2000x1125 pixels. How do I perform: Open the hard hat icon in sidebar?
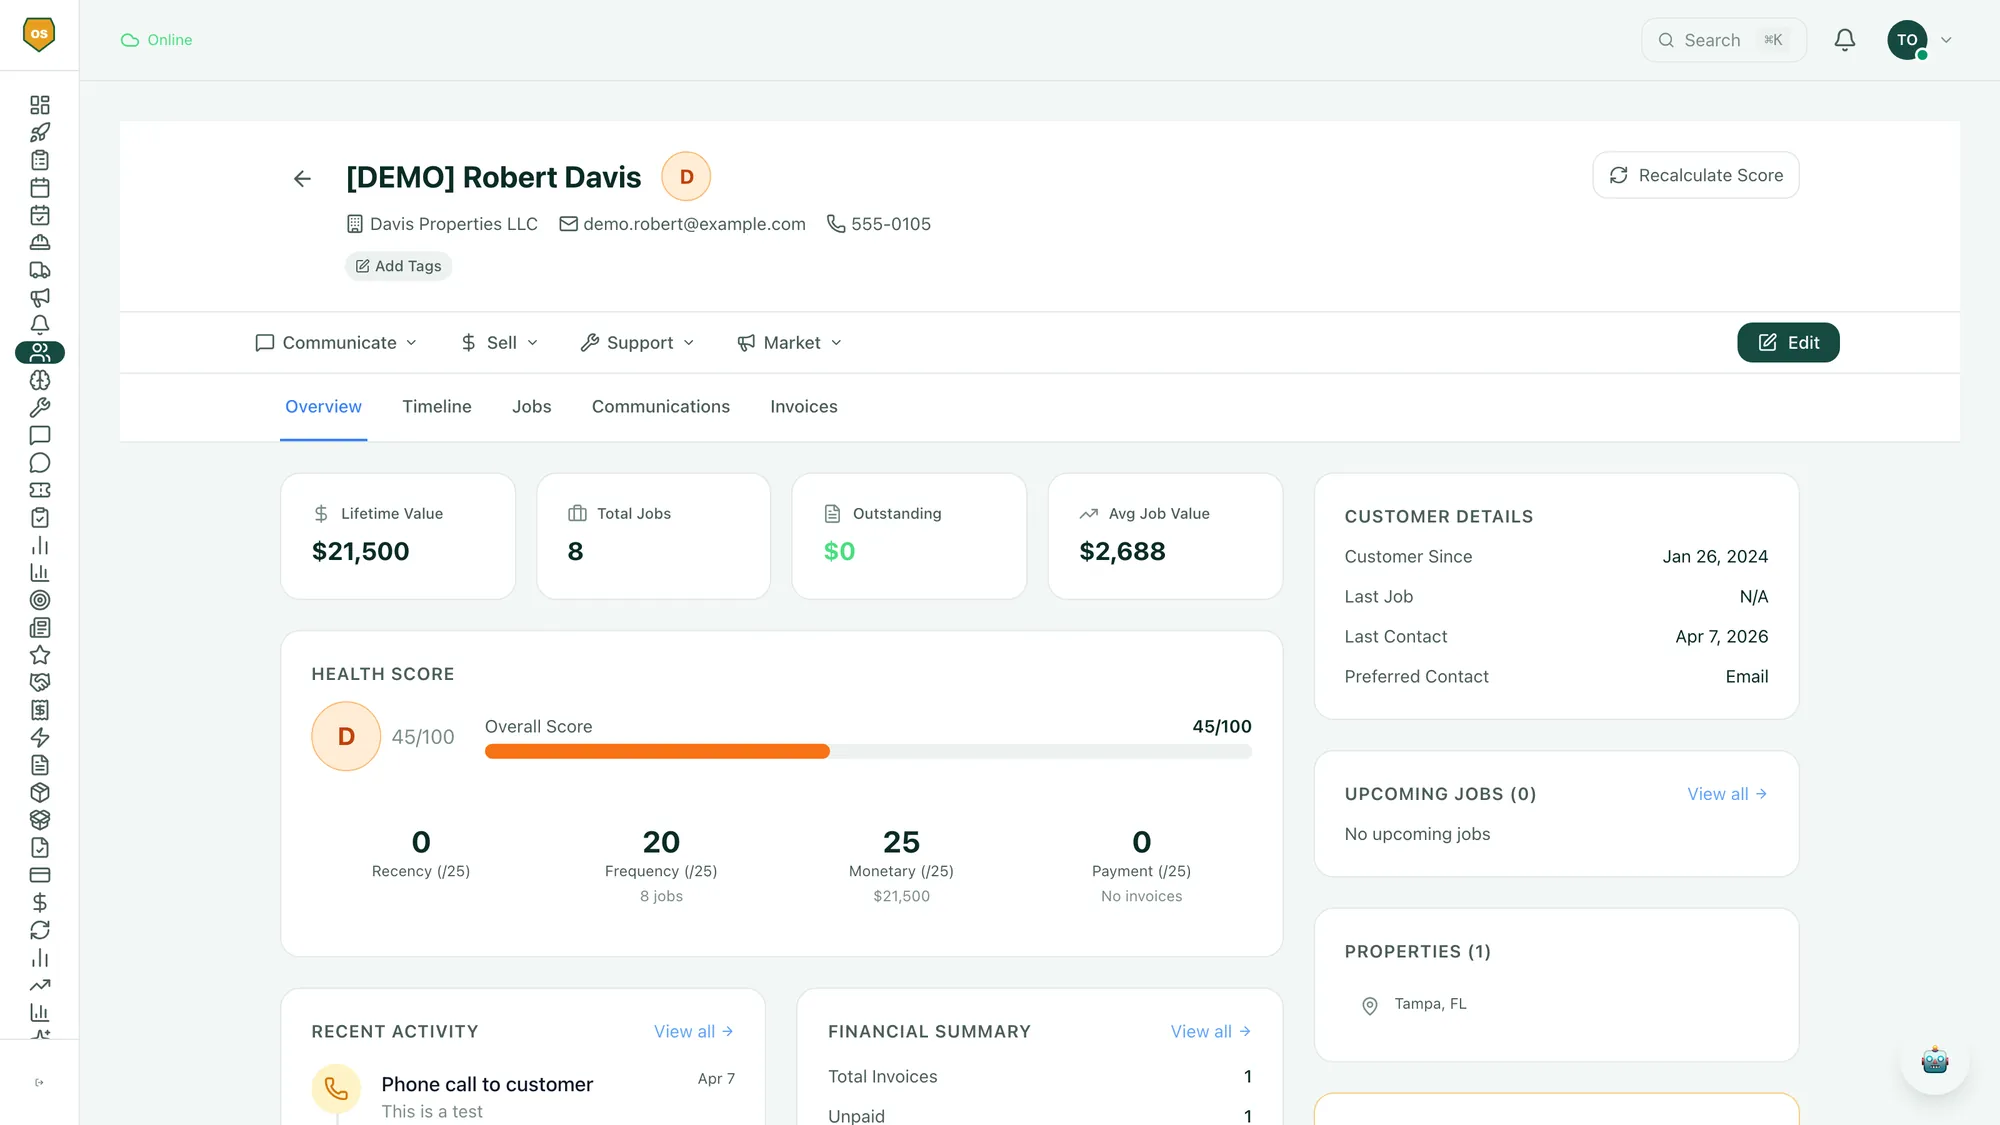(39, 242)
